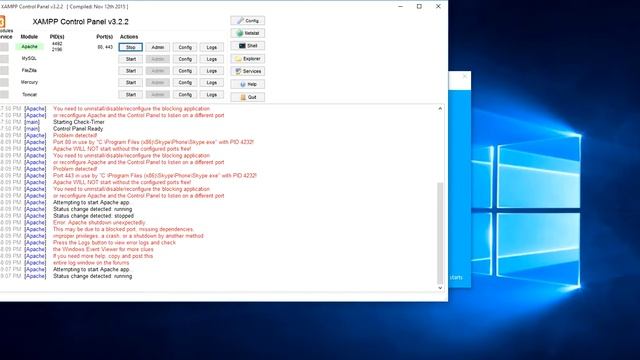Open XAMPP folder with Explorer button
Image resolution: width=640 pixels, height=360 pixels.
click(247, 59)
